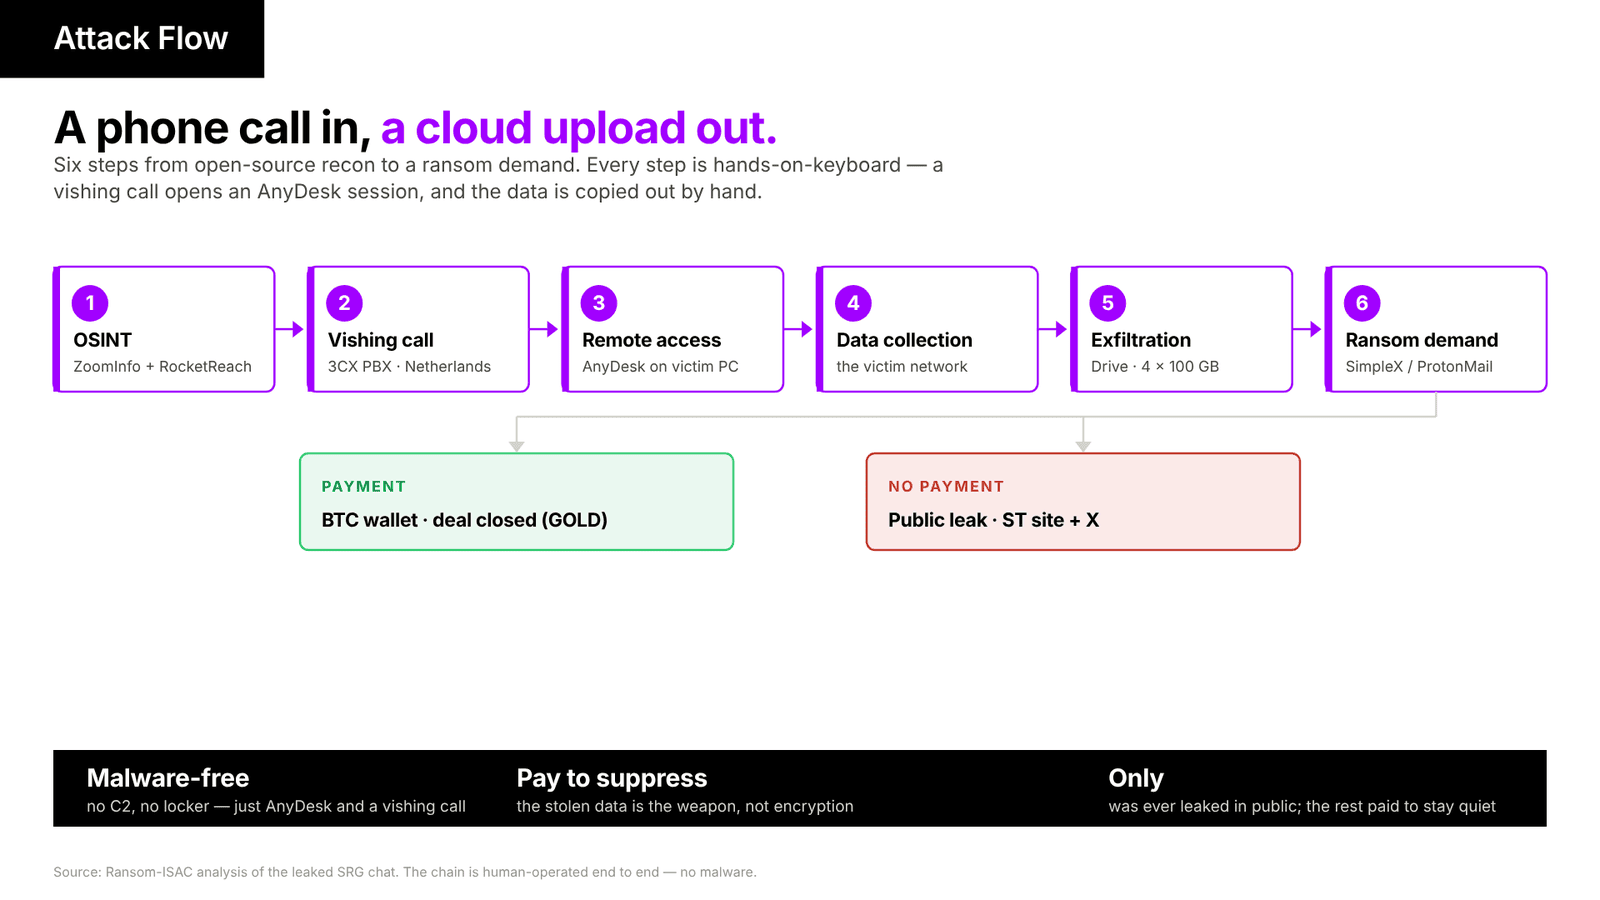Click 'Drive · 4 × 100 GB' caption
The image size is (1600, 900).
click(1155, 366)
